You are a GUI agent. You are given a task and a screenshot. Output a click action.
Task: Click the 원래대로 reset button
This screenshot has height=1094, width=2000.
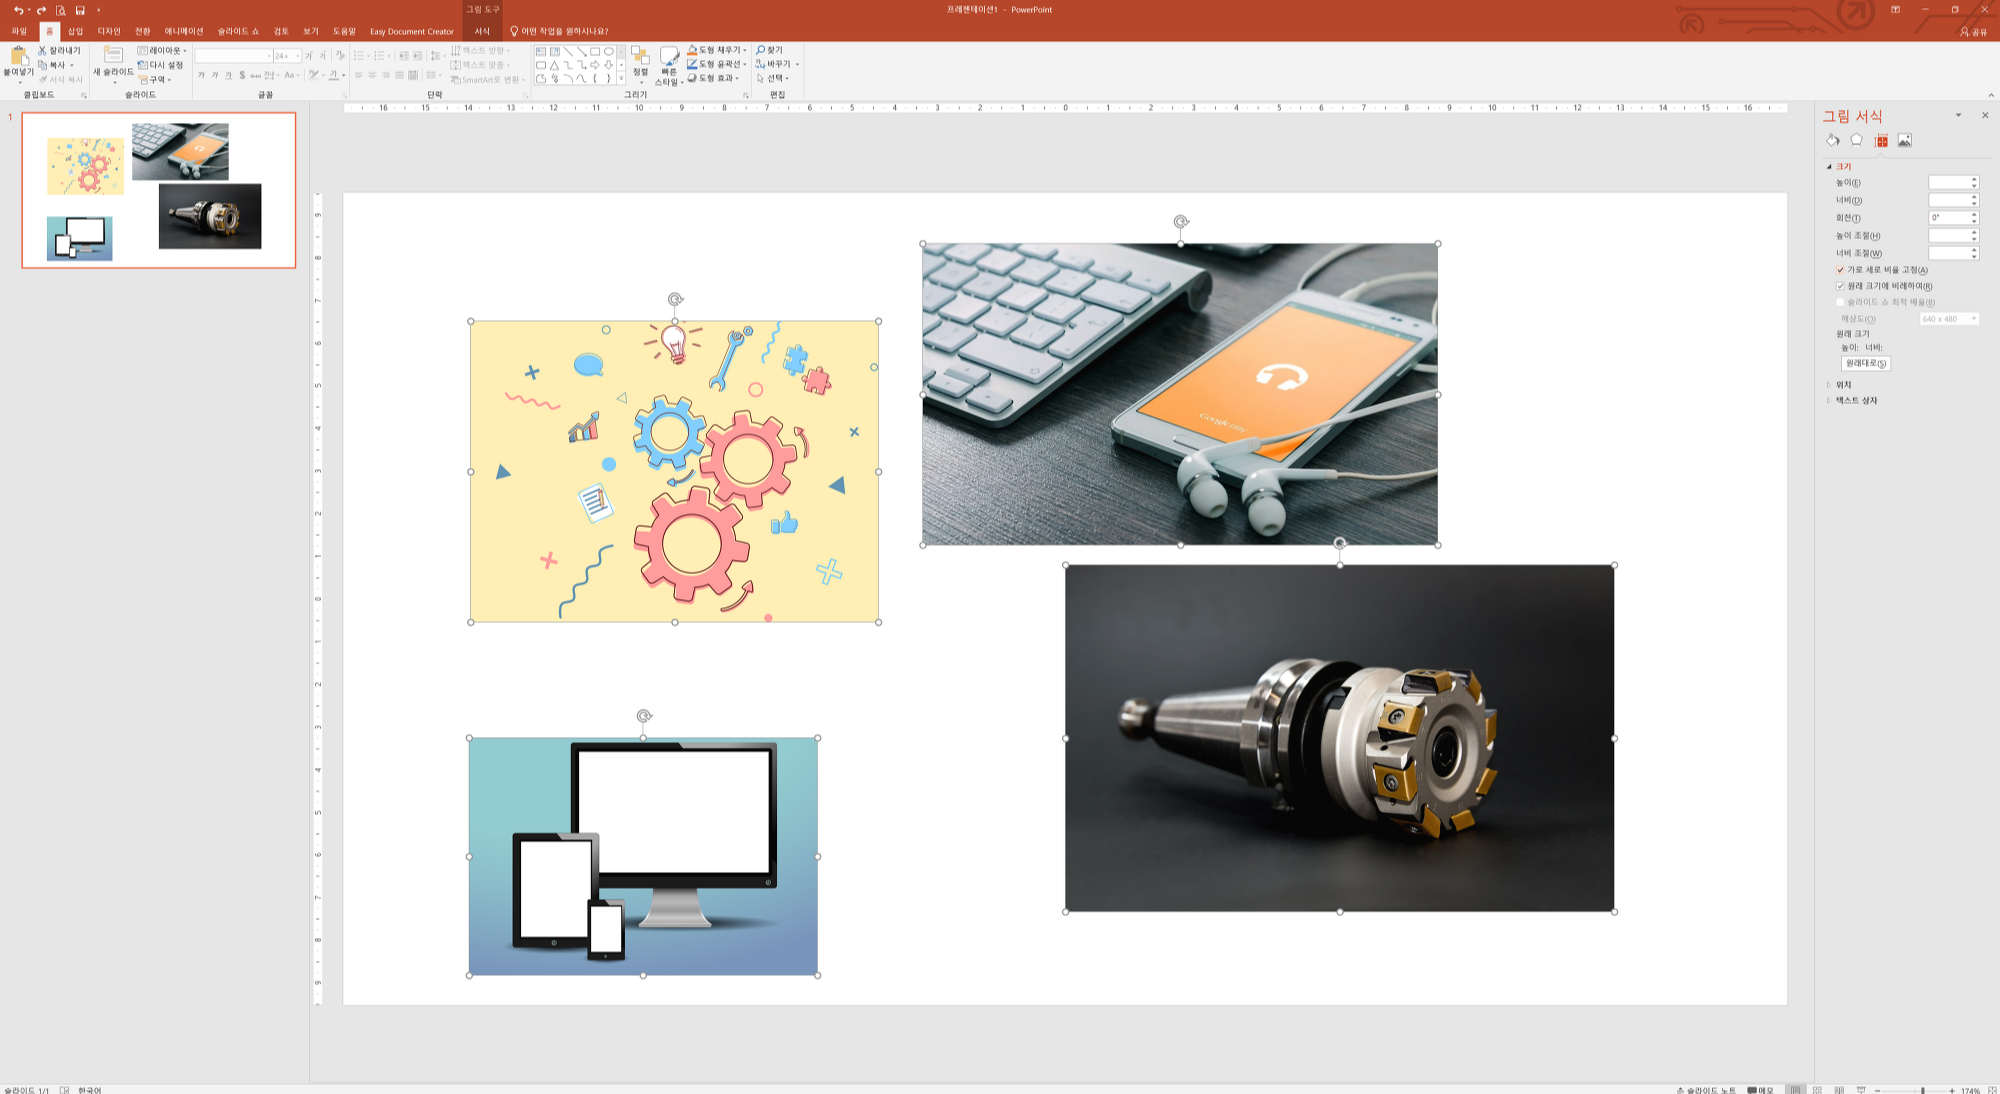(x=1865, y=363)
